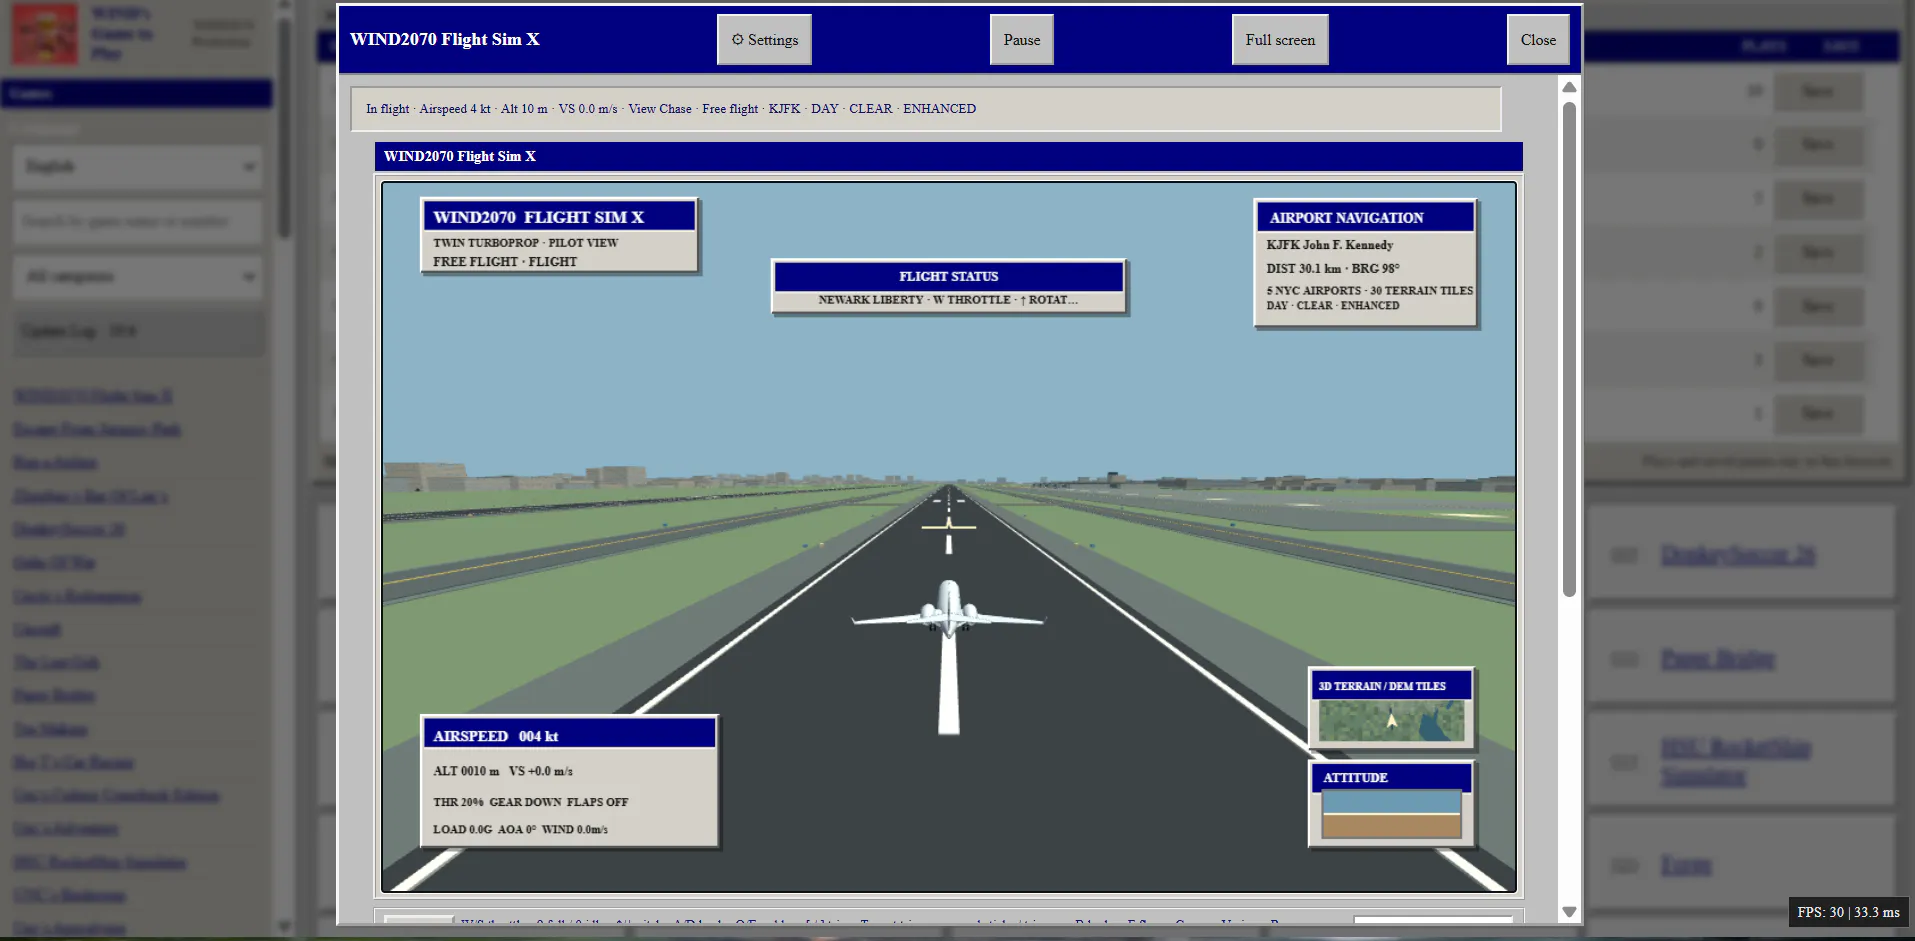Click the dialog scrollbar up arrow
1915x941 pixels.
coord(1569,87)
